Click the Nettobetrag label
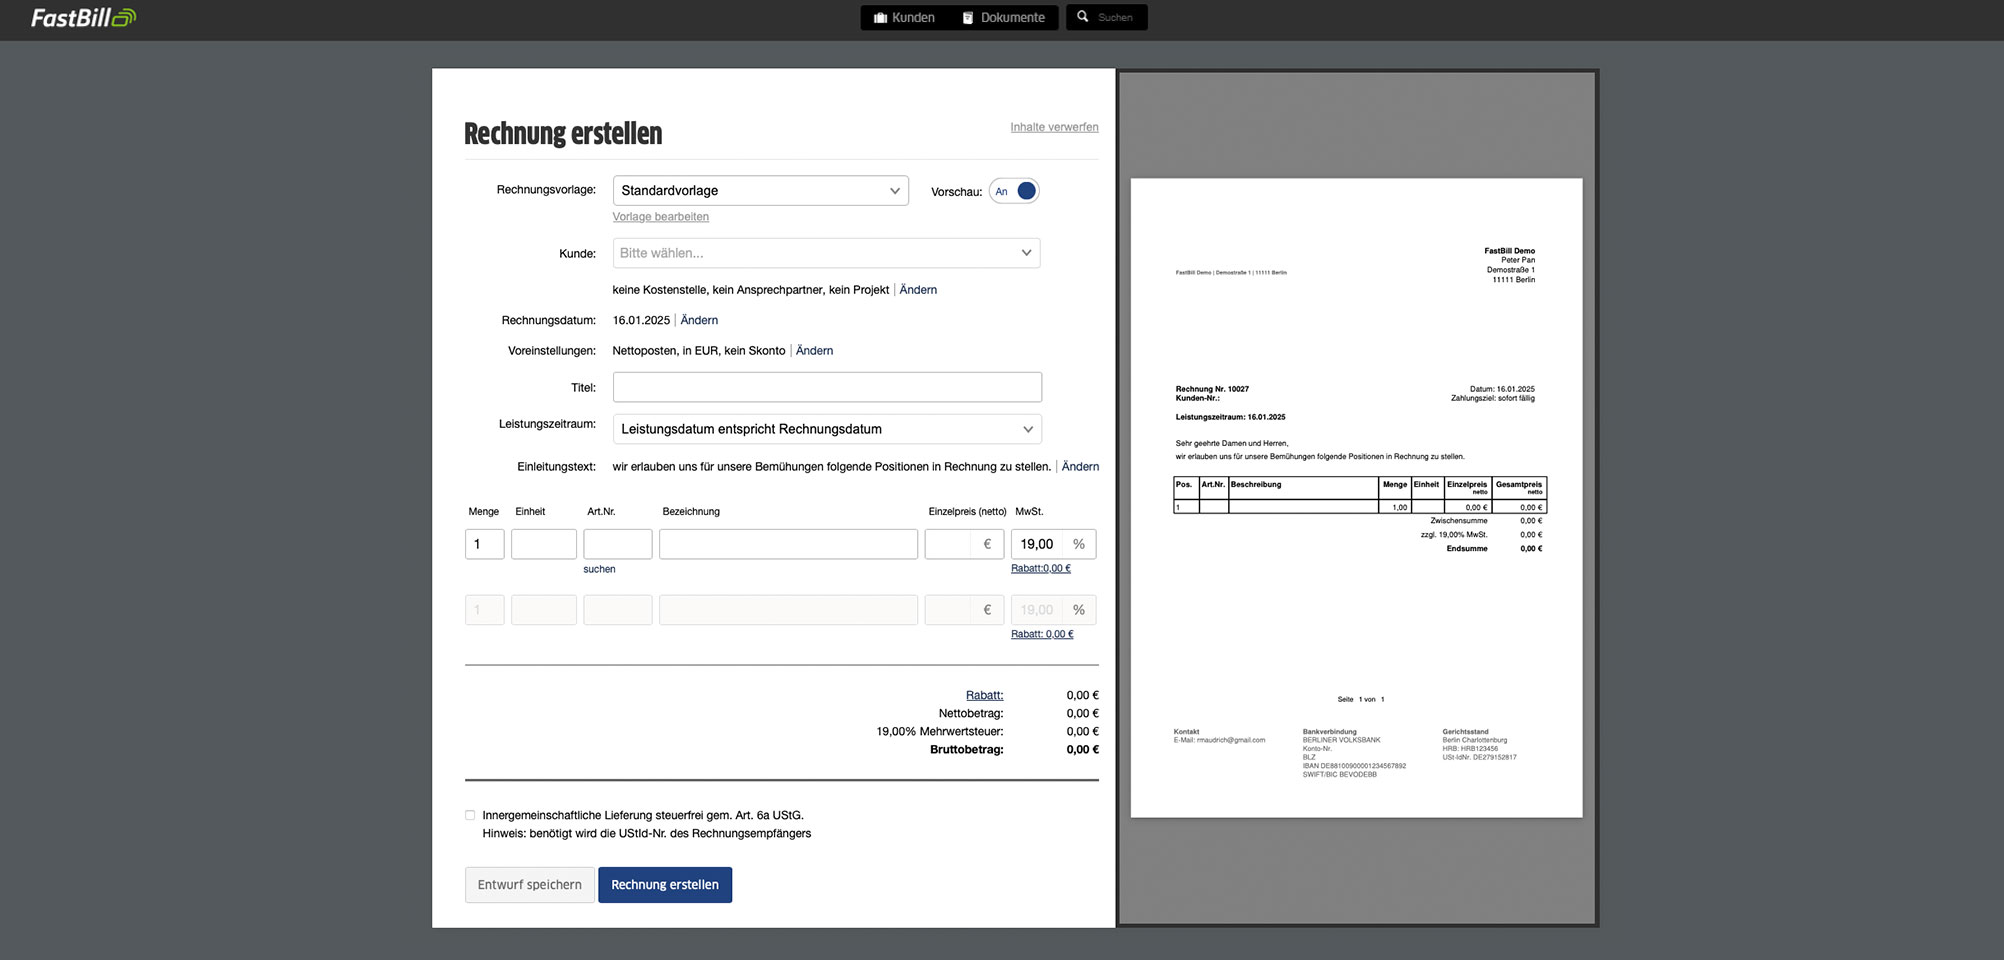This screenshot has width=2004, height=960. [x=970, y=713]
